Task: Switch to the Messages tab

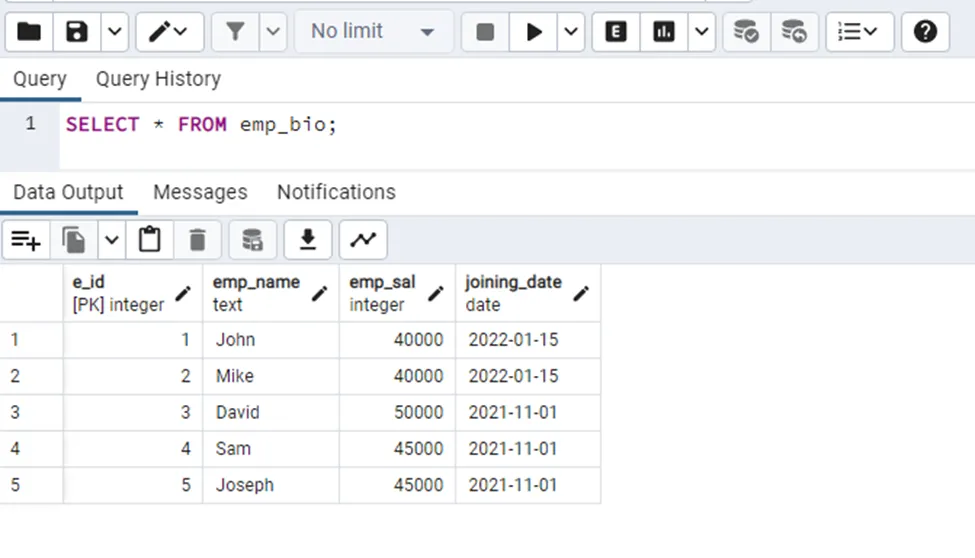Action: click(x=200, y=192)
